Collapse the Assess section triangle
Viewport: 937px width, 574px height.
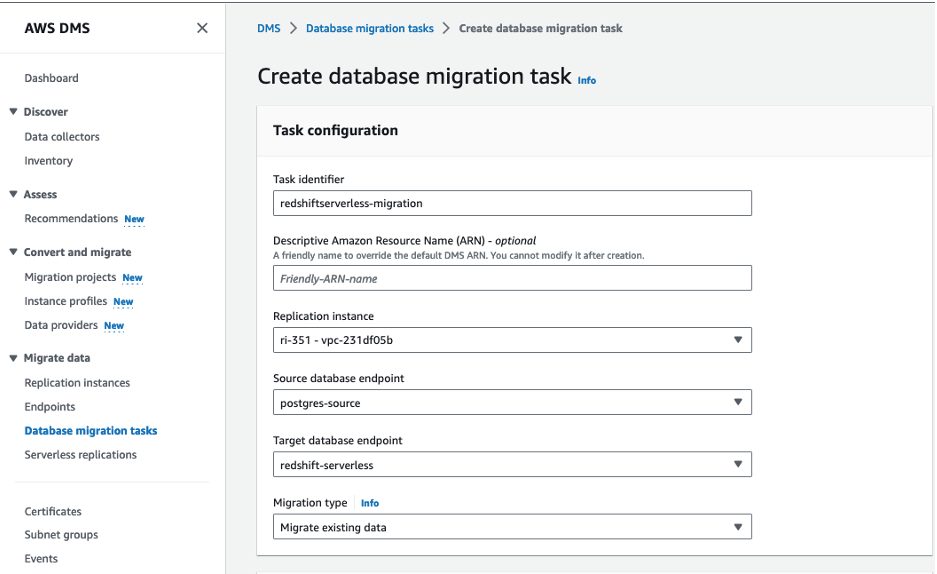click(x=13, y=194)
